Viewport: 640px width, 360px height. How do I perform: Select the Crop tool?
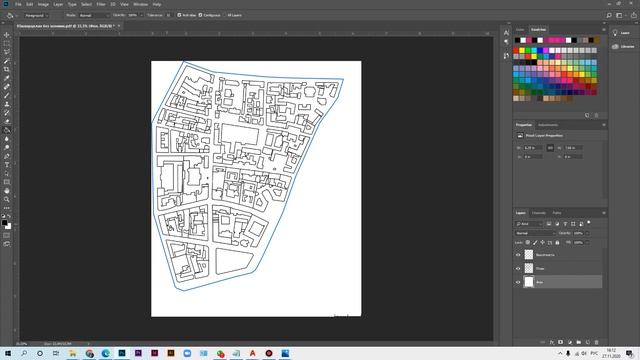pyautogui.click(x=7, y=69)
